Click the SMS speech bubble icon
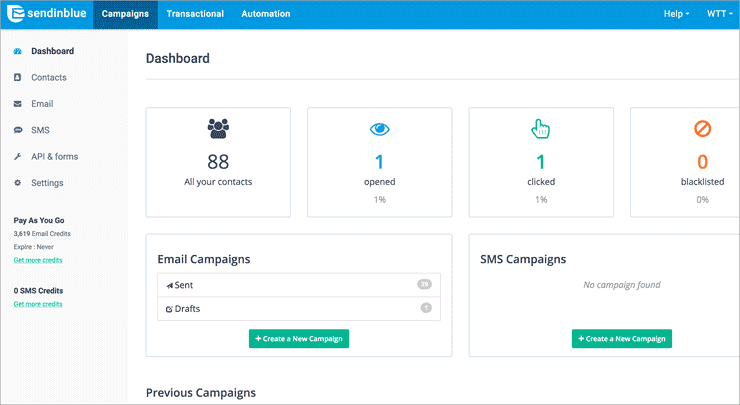 (x=18, y=130)
